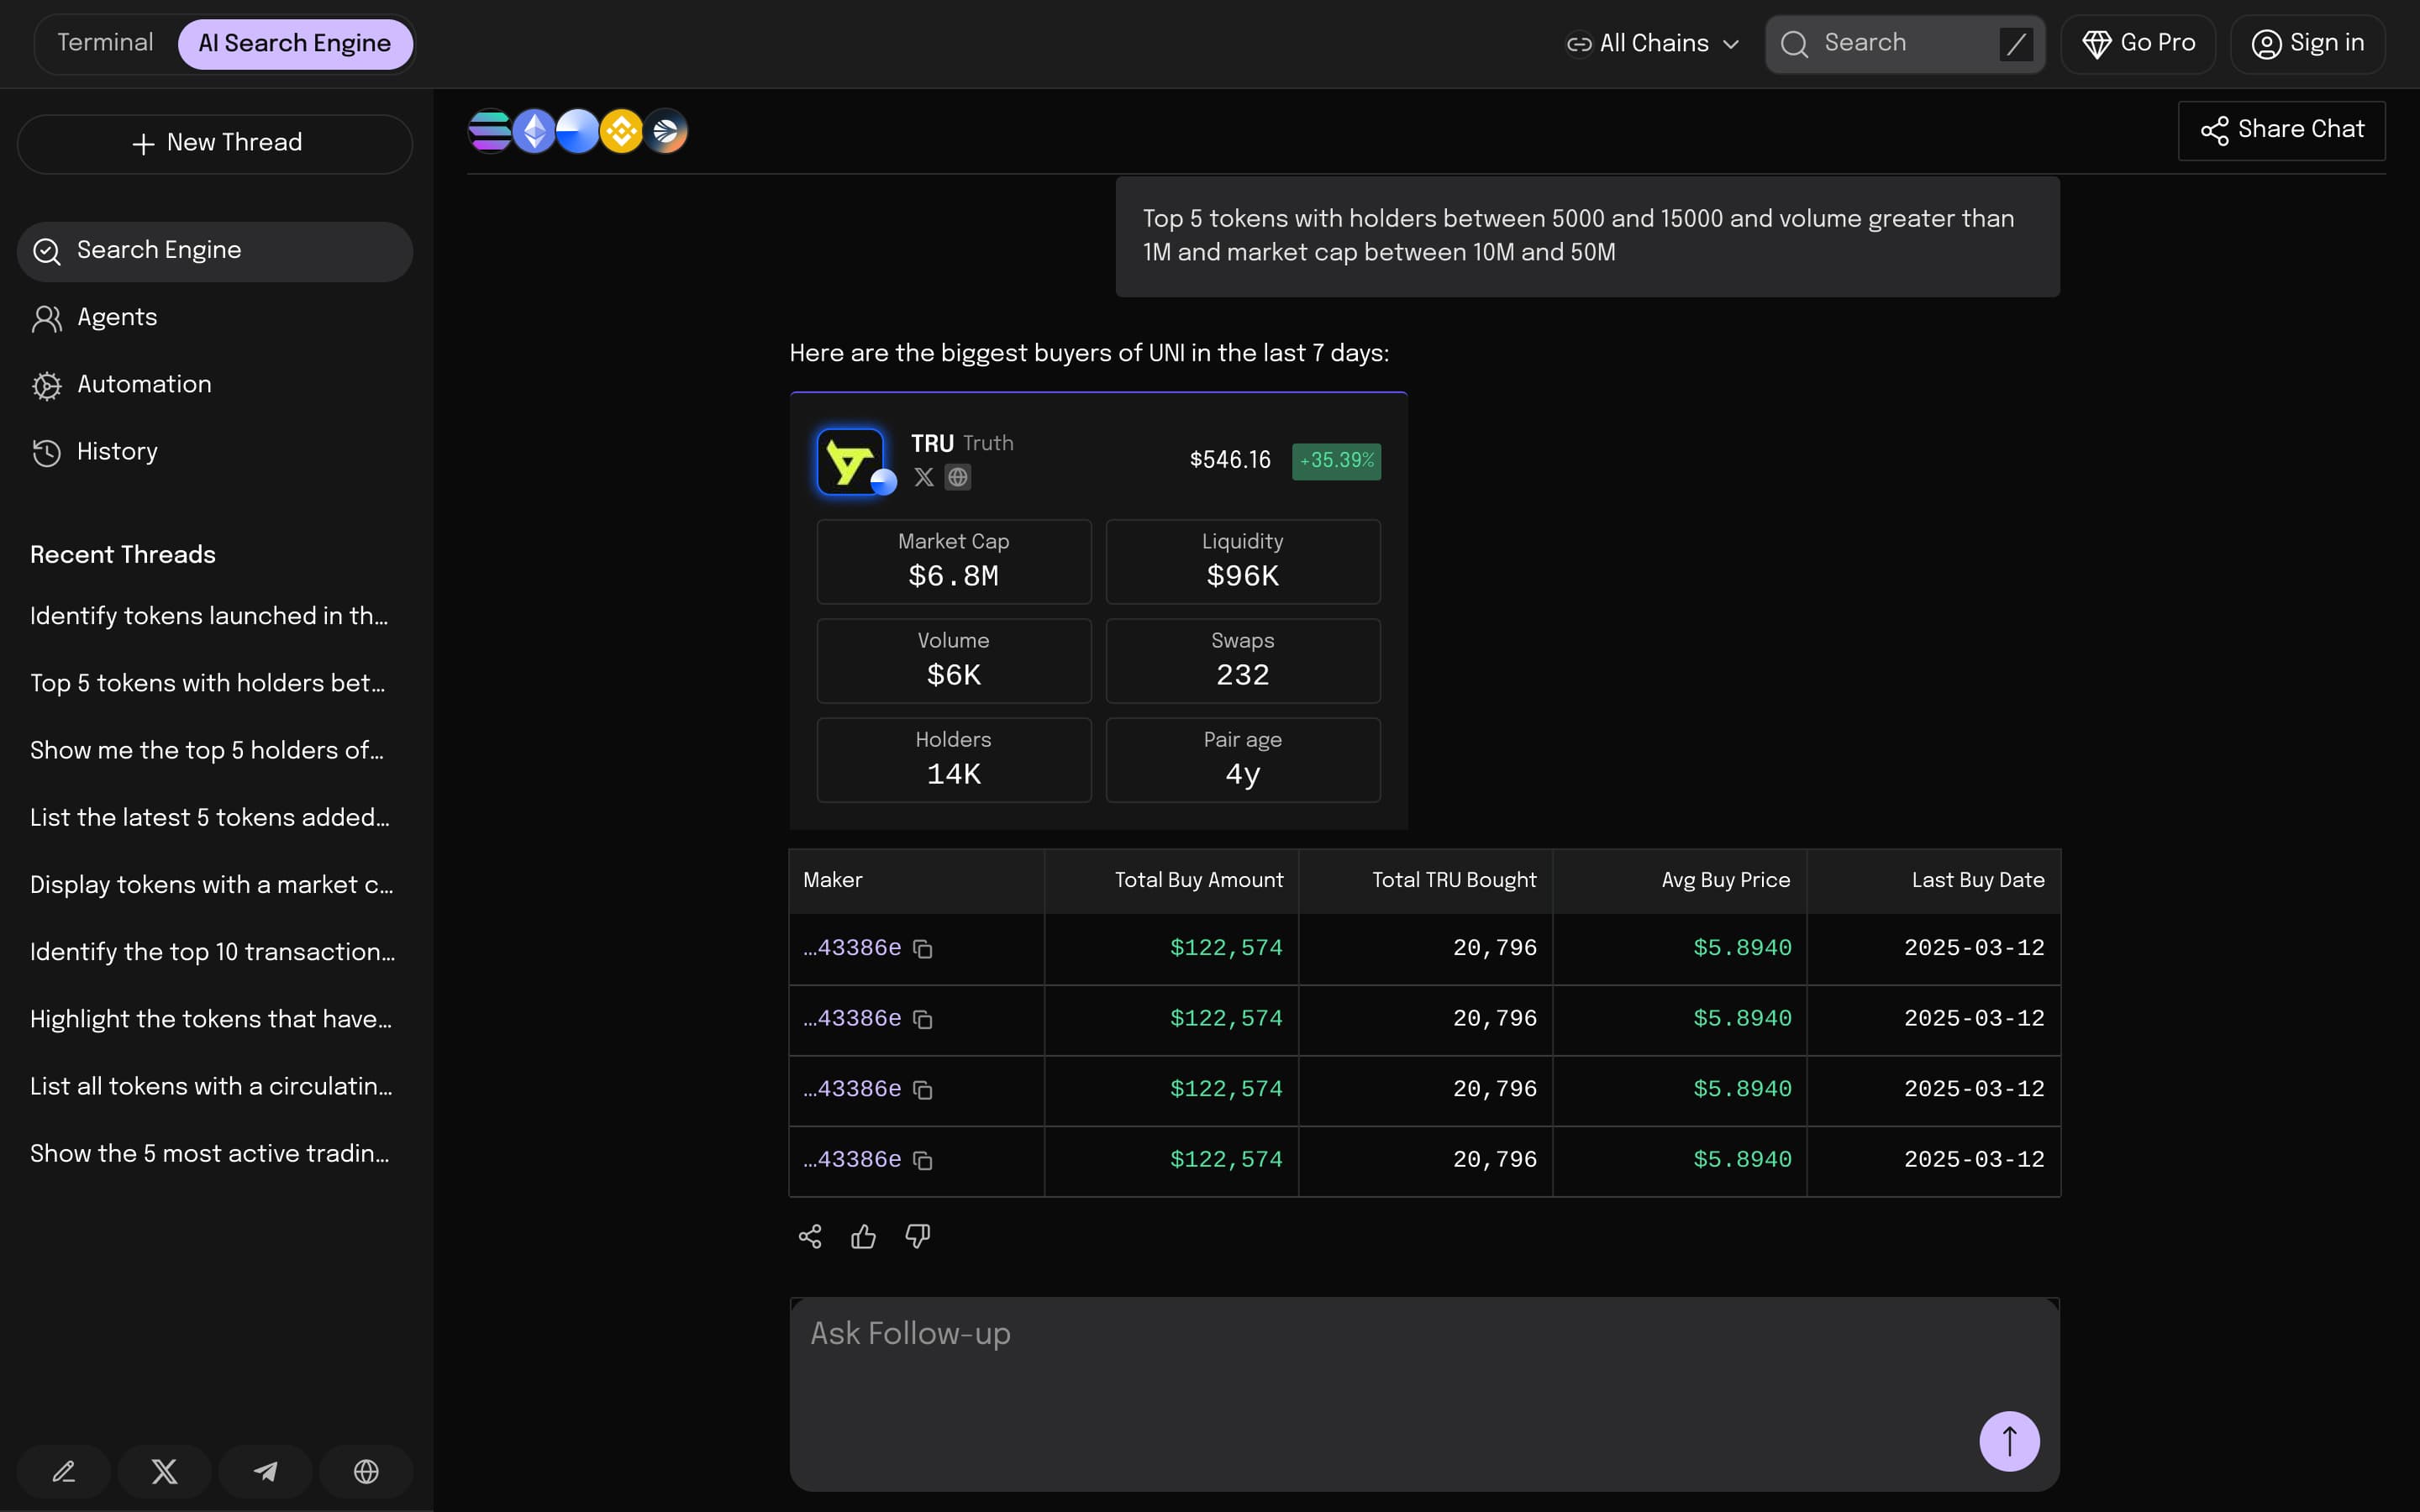This screenshot has width=2420, height=1512.
Task: Open thread 'Show me the top 5 holders of…'
Action: pyautogui.click(x=207, y=750)
